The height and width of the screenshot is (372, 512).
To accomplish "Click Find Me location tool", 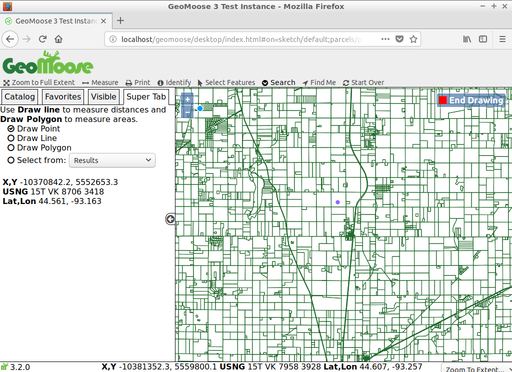I will pyautogui.click(x=319, y=82).
